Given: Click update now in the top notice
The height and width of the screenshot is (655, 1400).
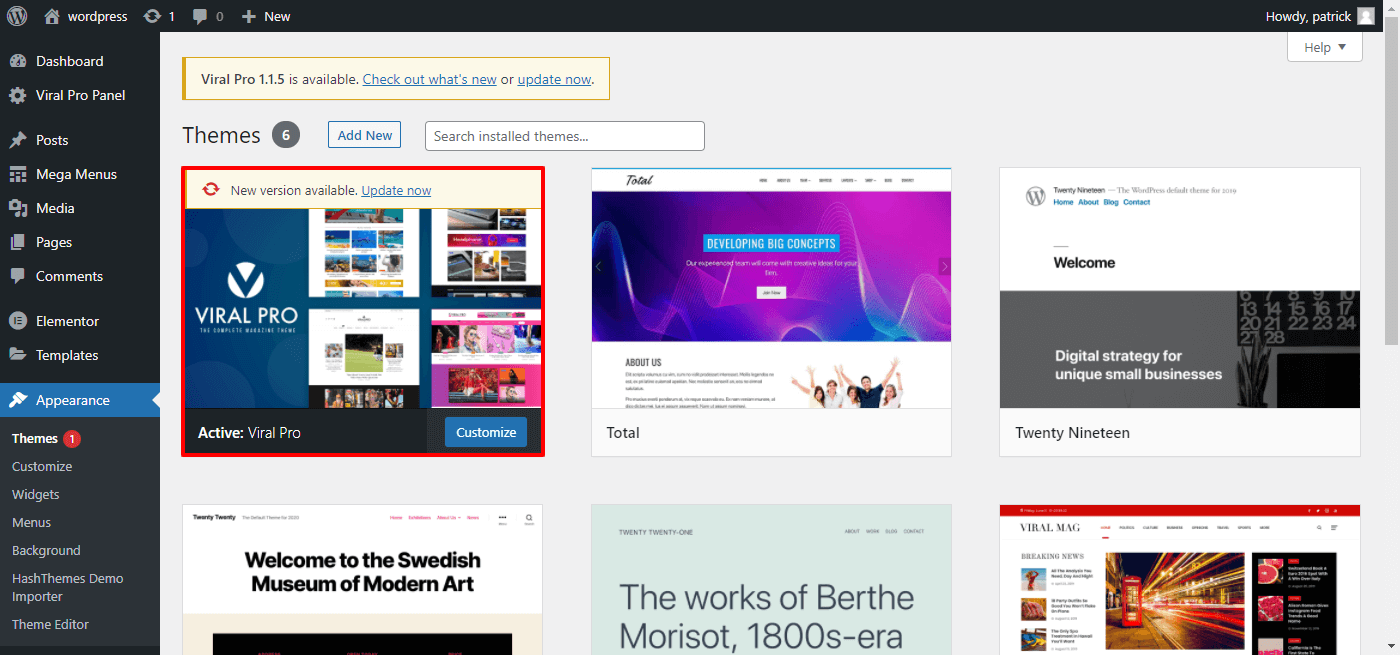Looking at the screenshot, I should [554, 79].
